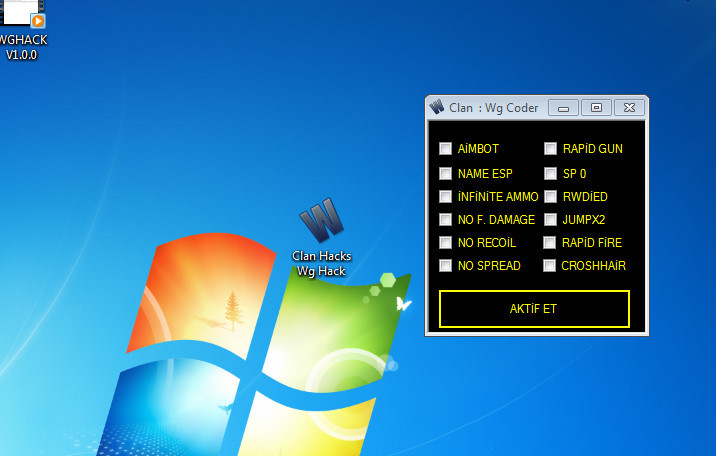716x456 pixels.
Task: Click the 'Clan : Wg Coder' title text
Action: pyautogui.click(x=494, y=108)
